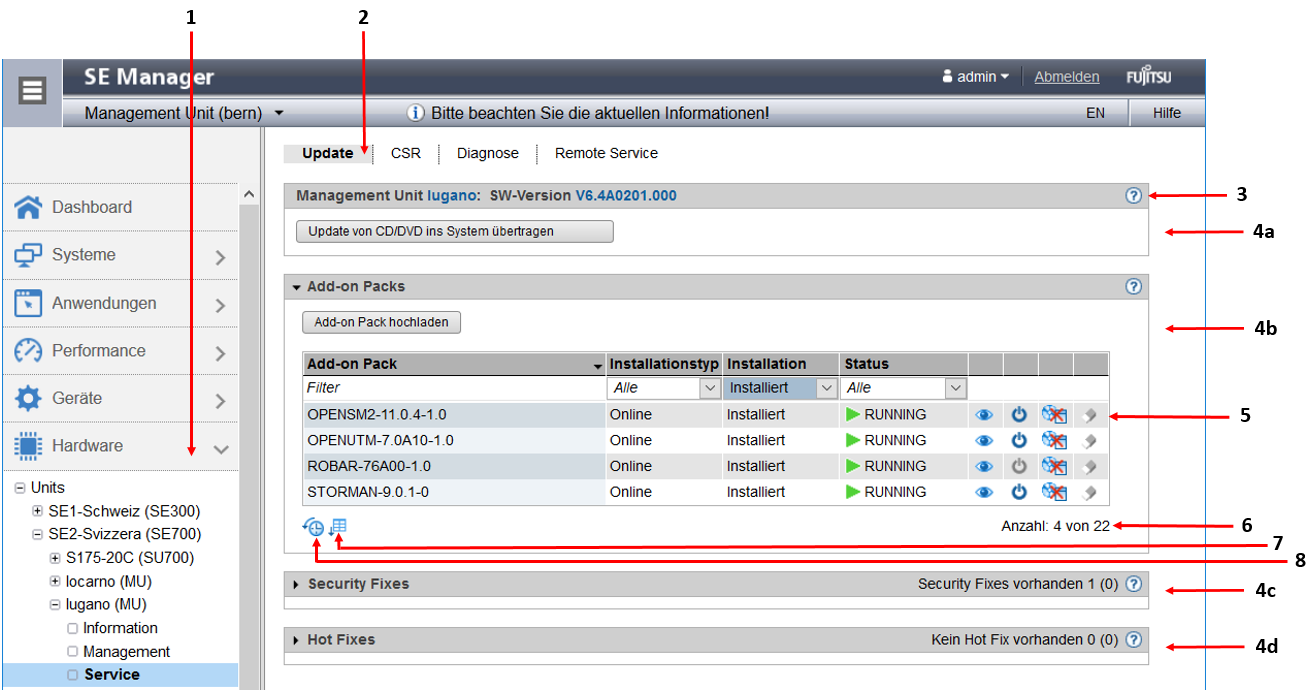Expand the SE1-Schweiz (SE300) tree node
The height and width of the screenshot is (694, 1313).
click(37, 511)
